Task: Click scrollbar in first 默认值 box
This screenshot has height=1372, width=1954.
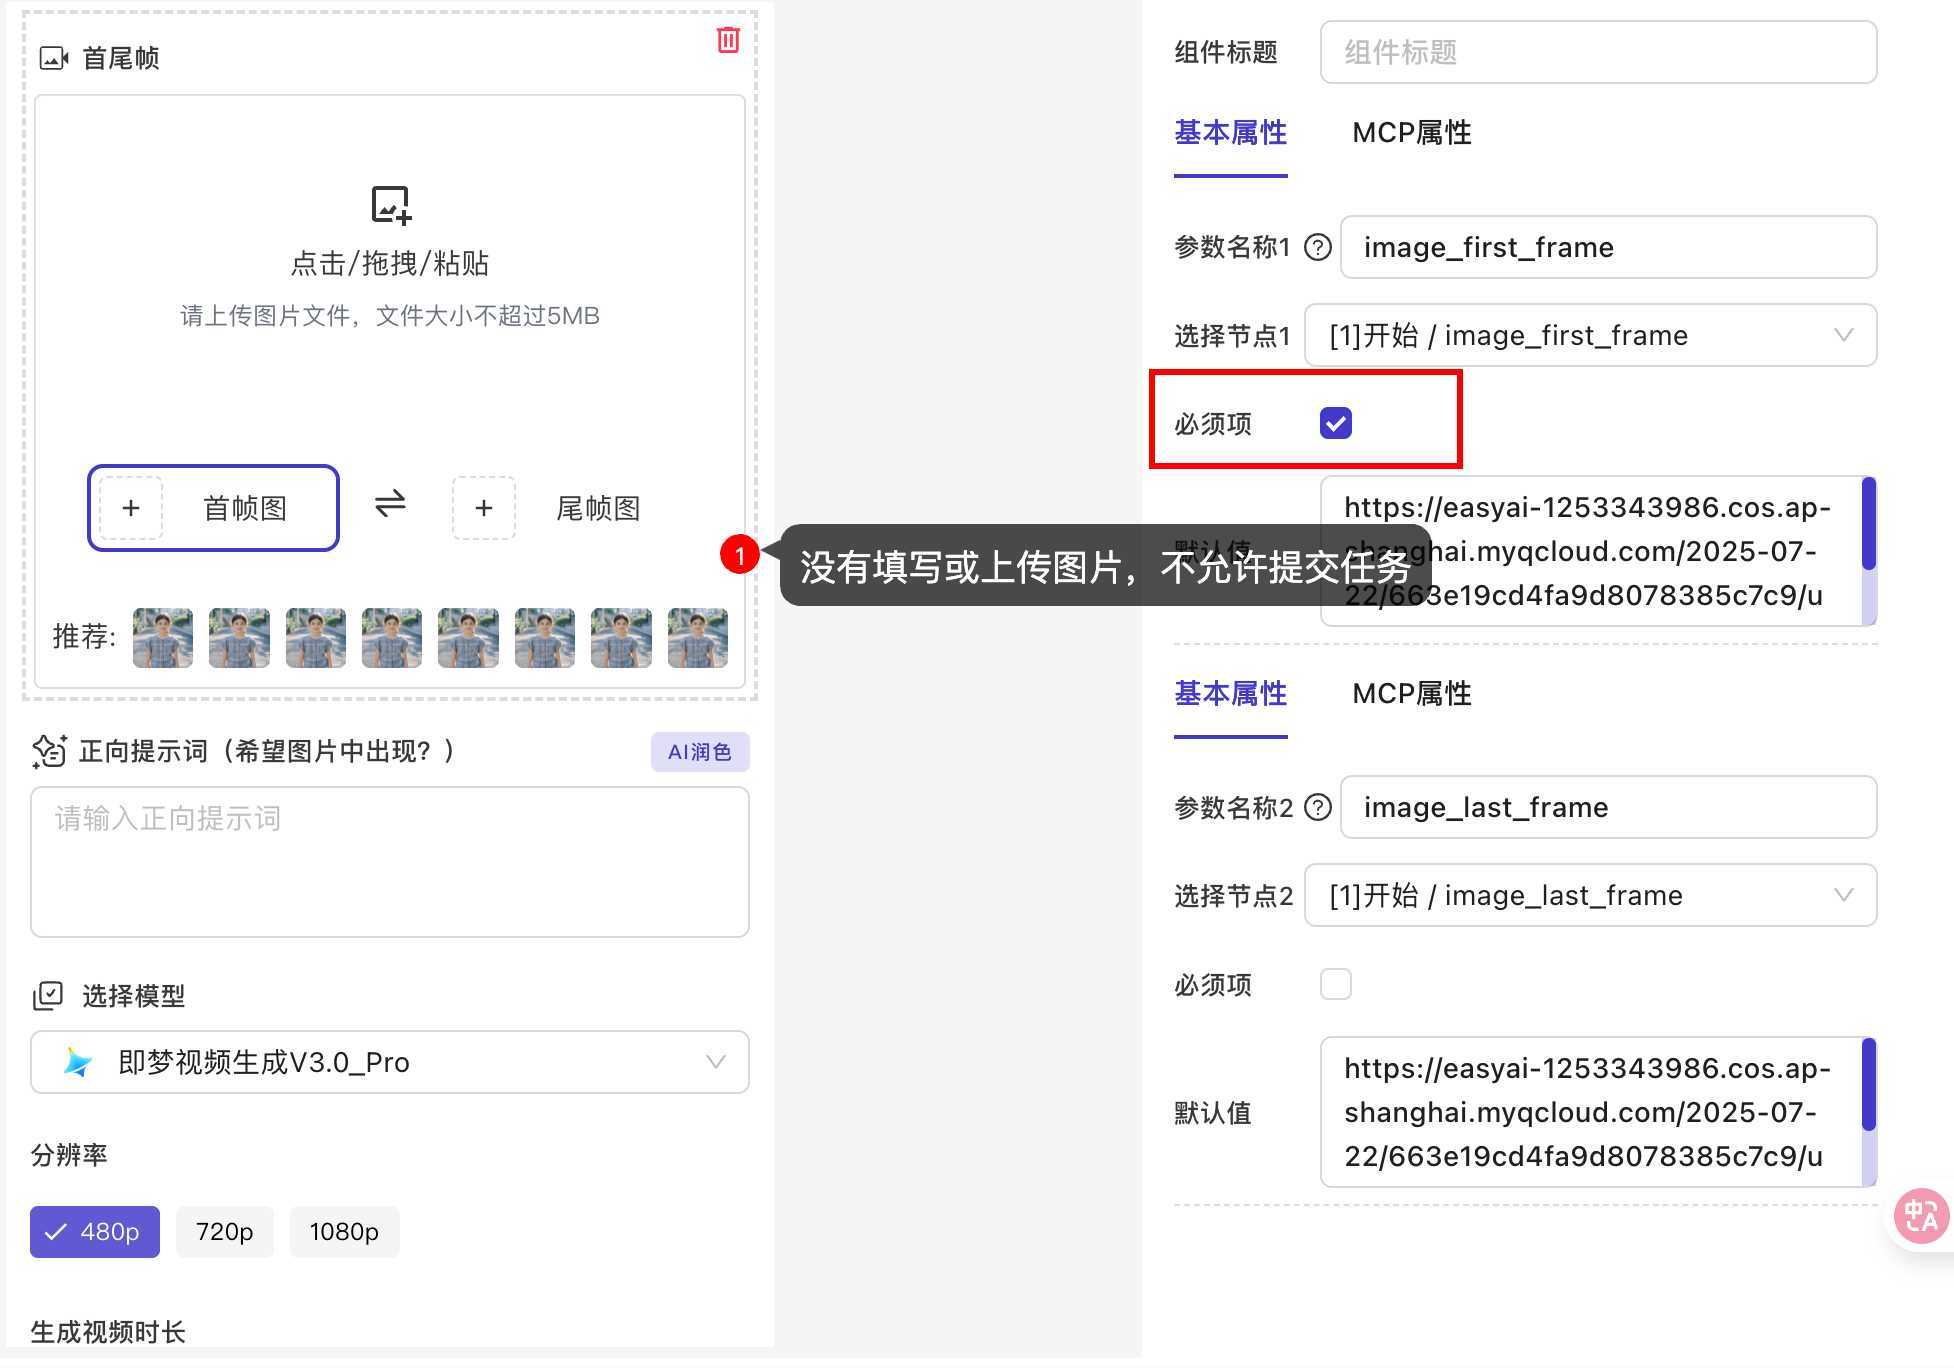Action: 1867,525
